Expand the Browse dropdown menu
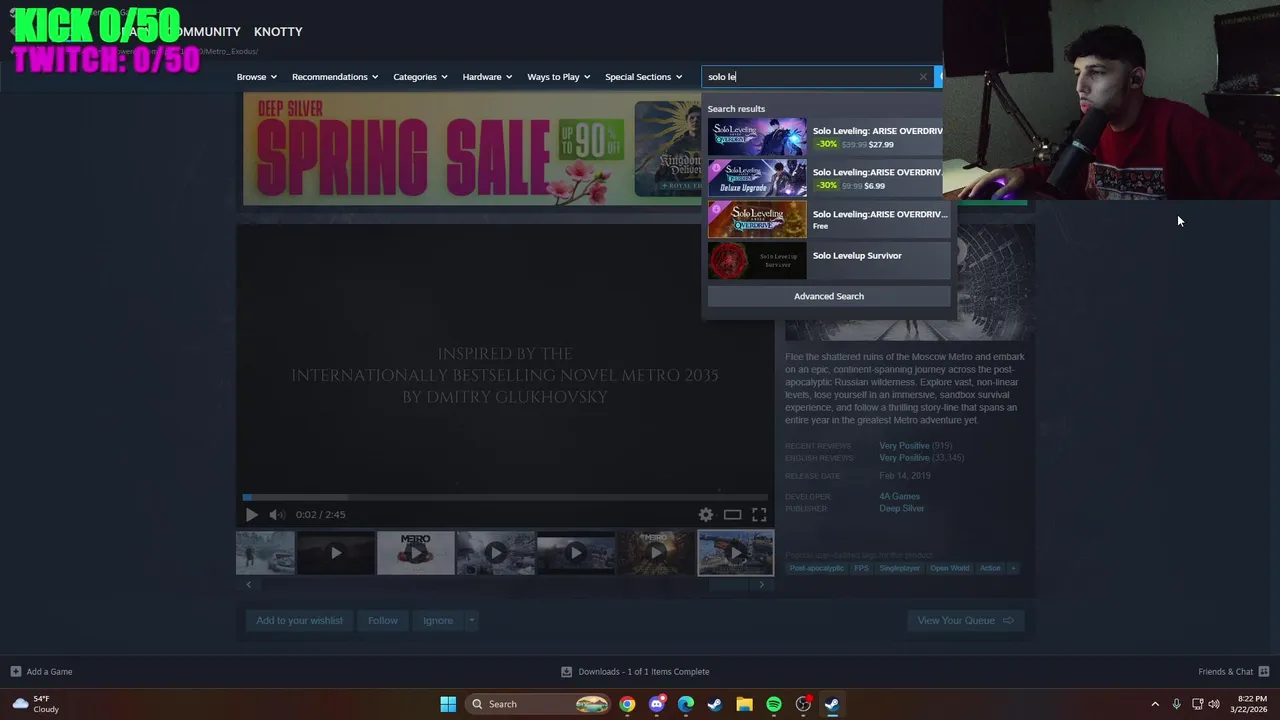This screenshot has width=1280, height=720. click(x=257, y=77)
